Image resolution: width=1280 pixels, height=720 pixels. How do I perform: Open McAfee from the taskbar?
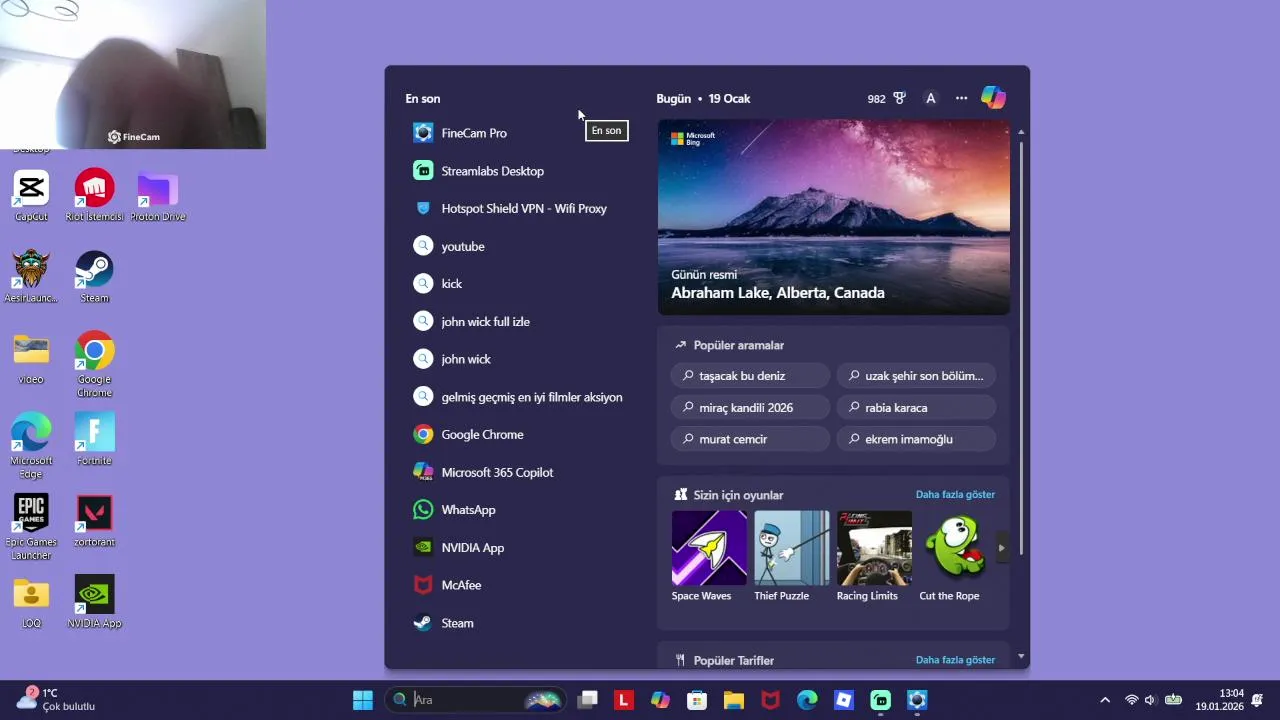[770, 700]
